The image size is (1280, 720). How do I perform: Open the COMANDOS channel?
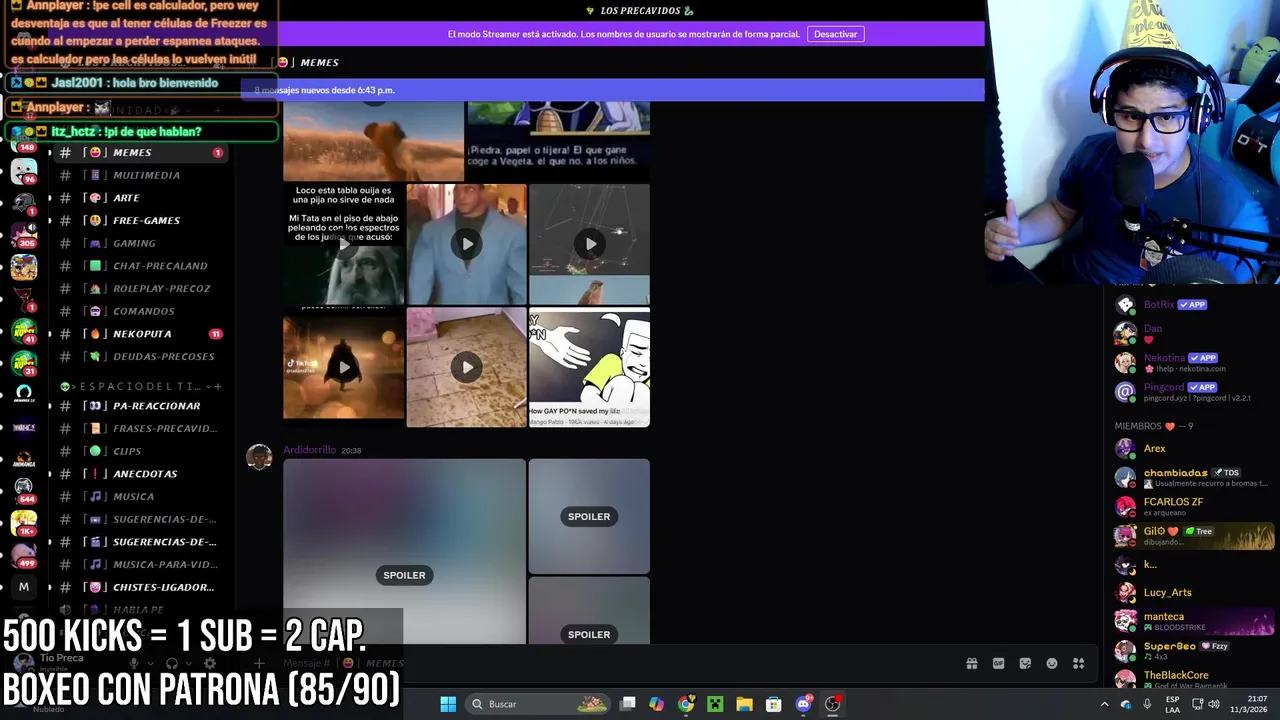[x=140, y=311]
